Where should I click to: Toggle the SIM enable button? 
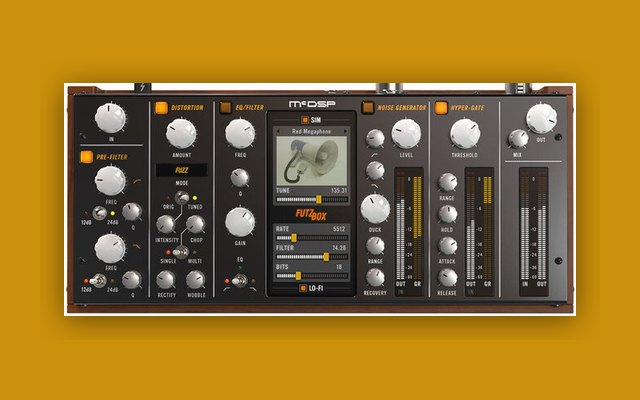click(x=304, y=120)
